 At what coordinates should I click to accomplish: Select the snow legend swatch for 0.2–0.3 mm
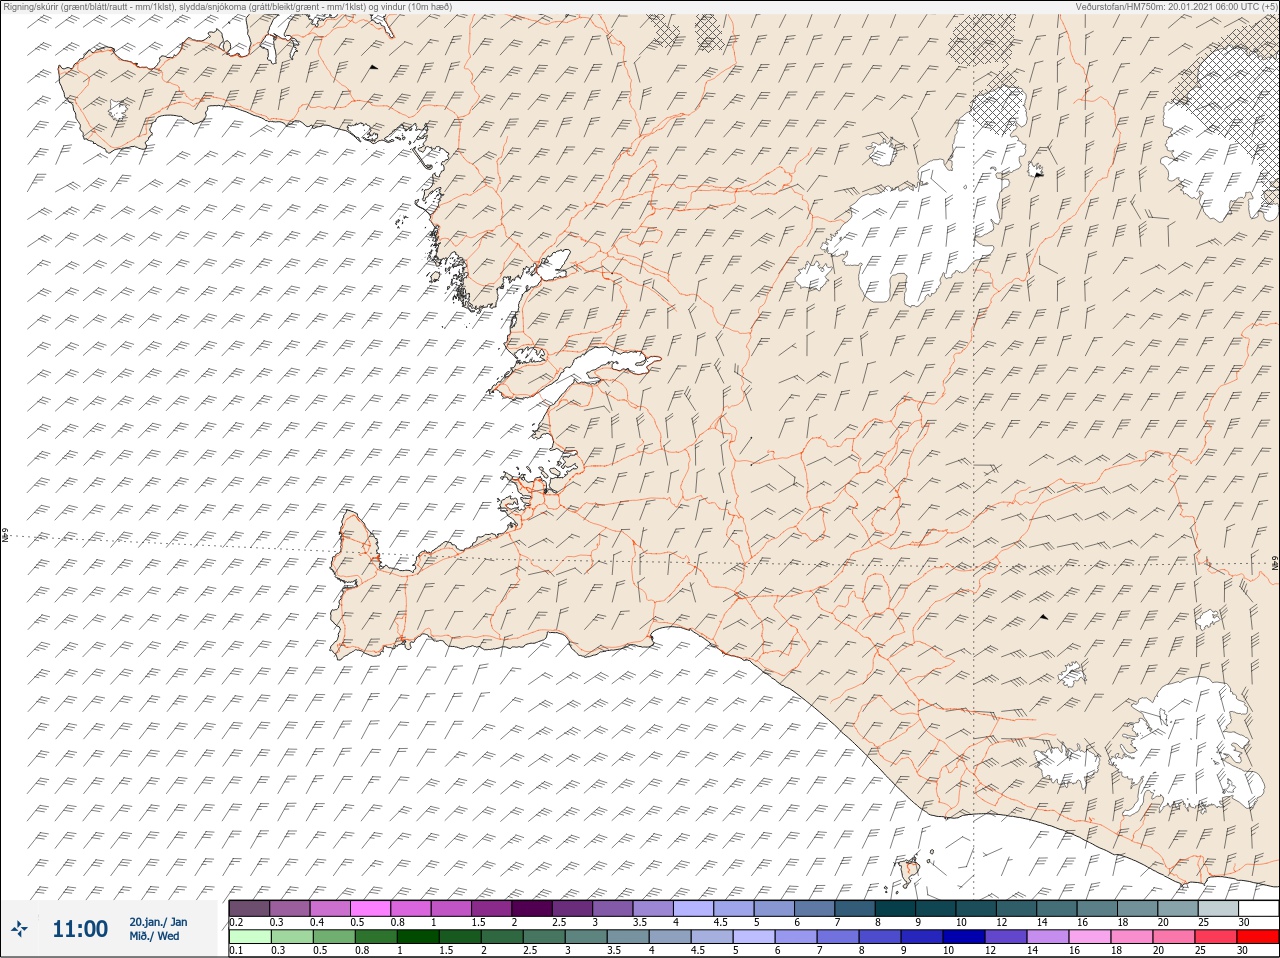[249, 909]
